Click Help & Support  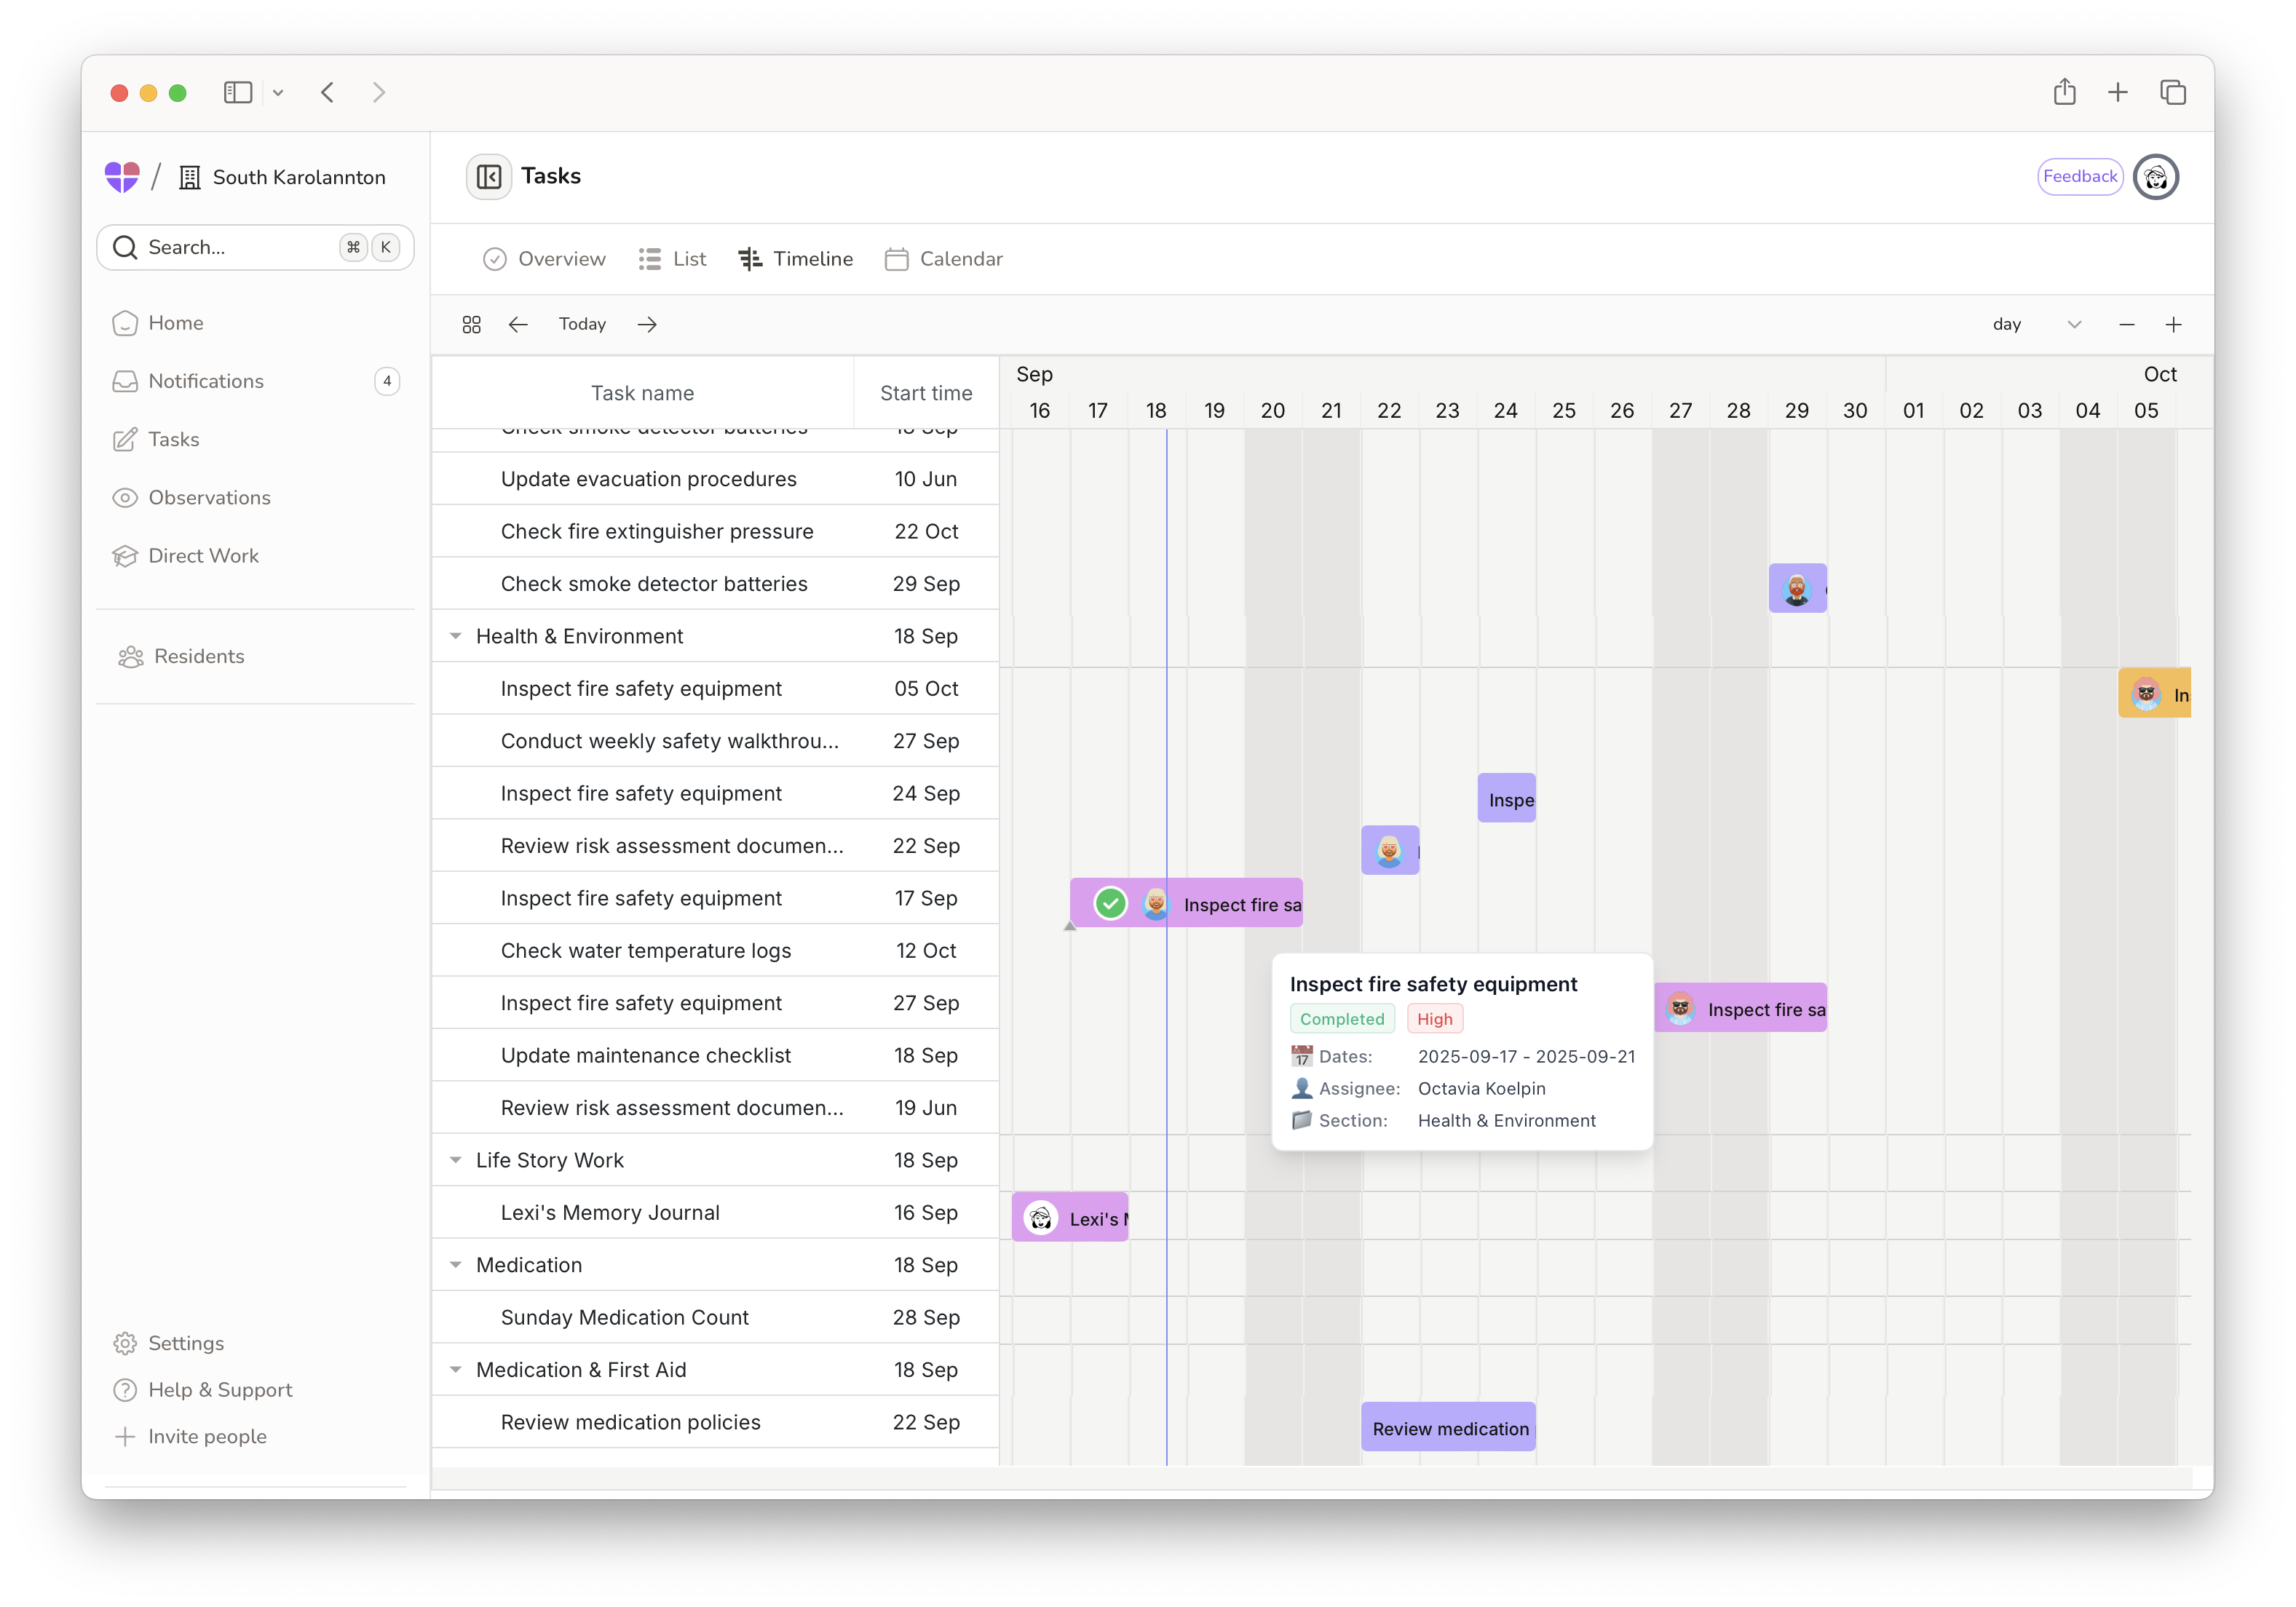click(x=220, y=1390)
